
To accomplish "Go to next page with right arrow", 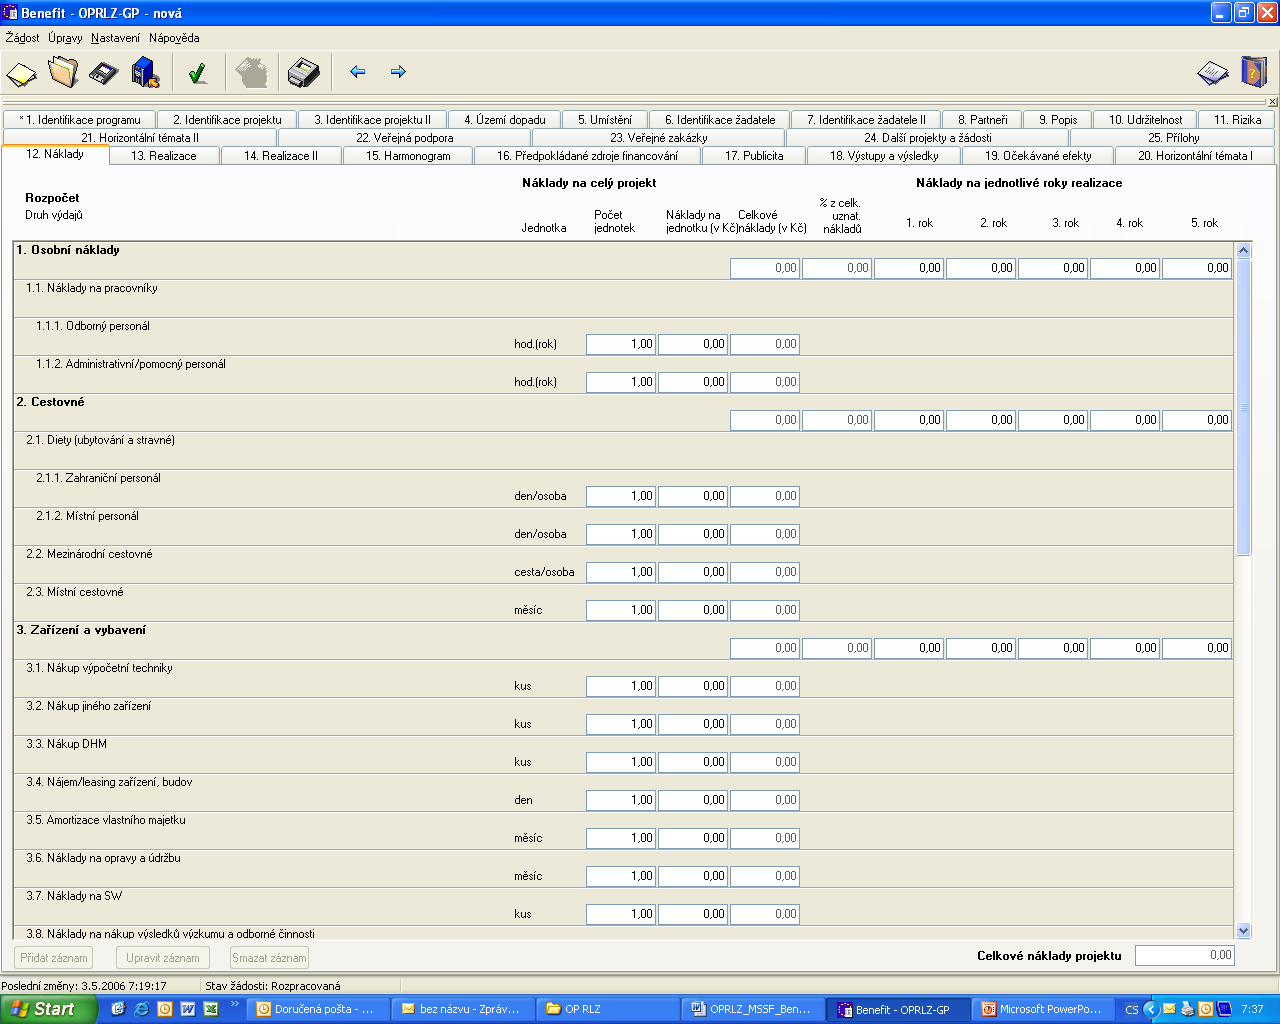I will pyautogui.click(x=398, y=72).
